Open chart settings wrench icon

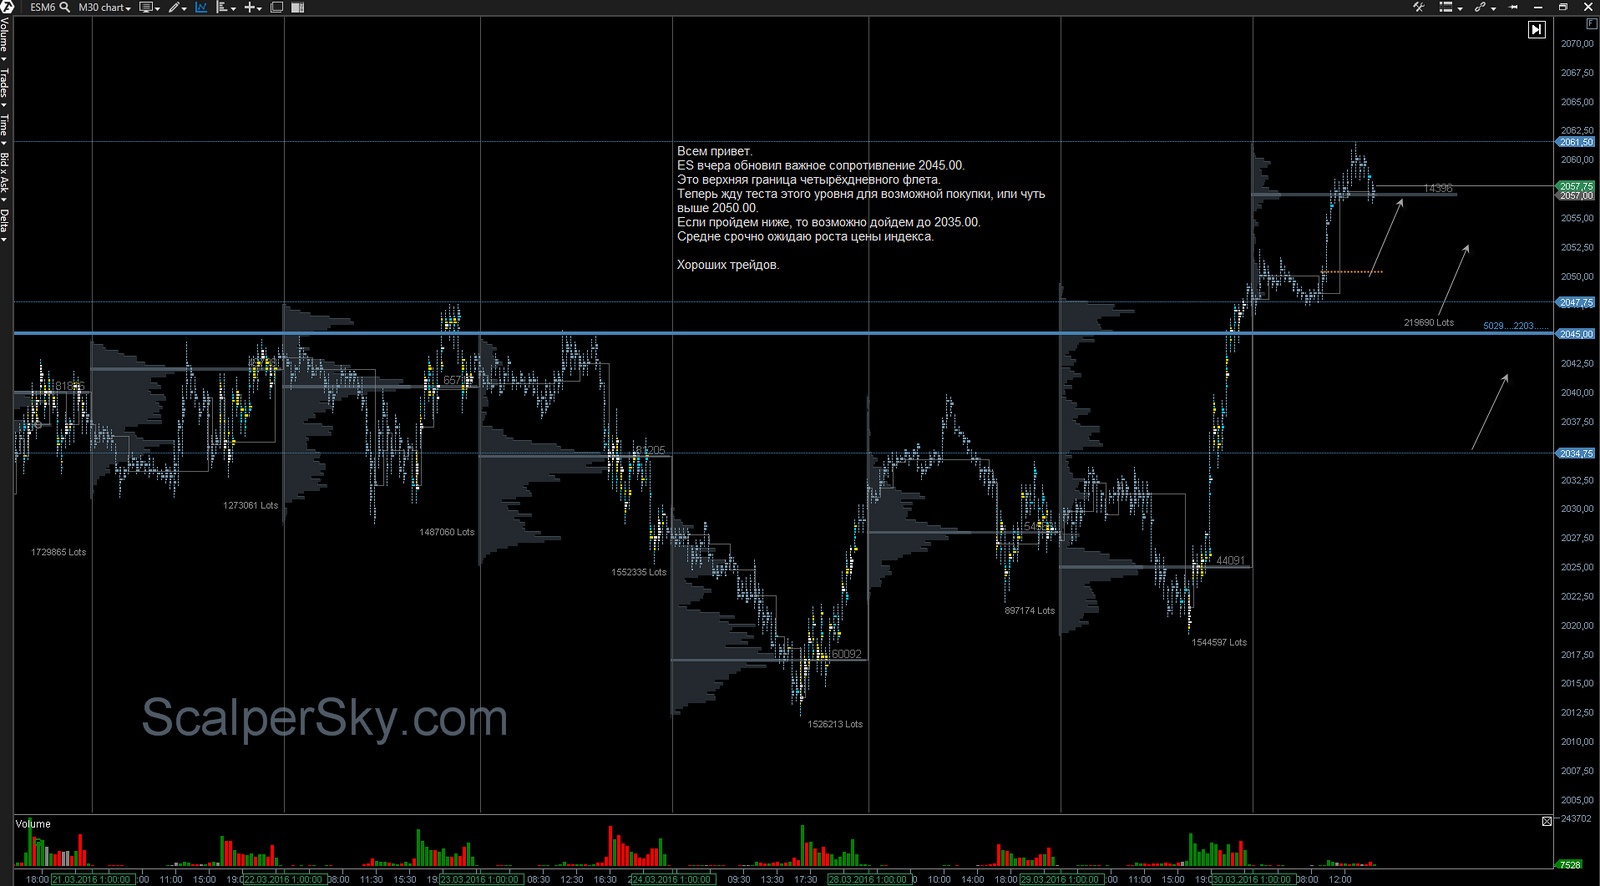pos(1418,7)
